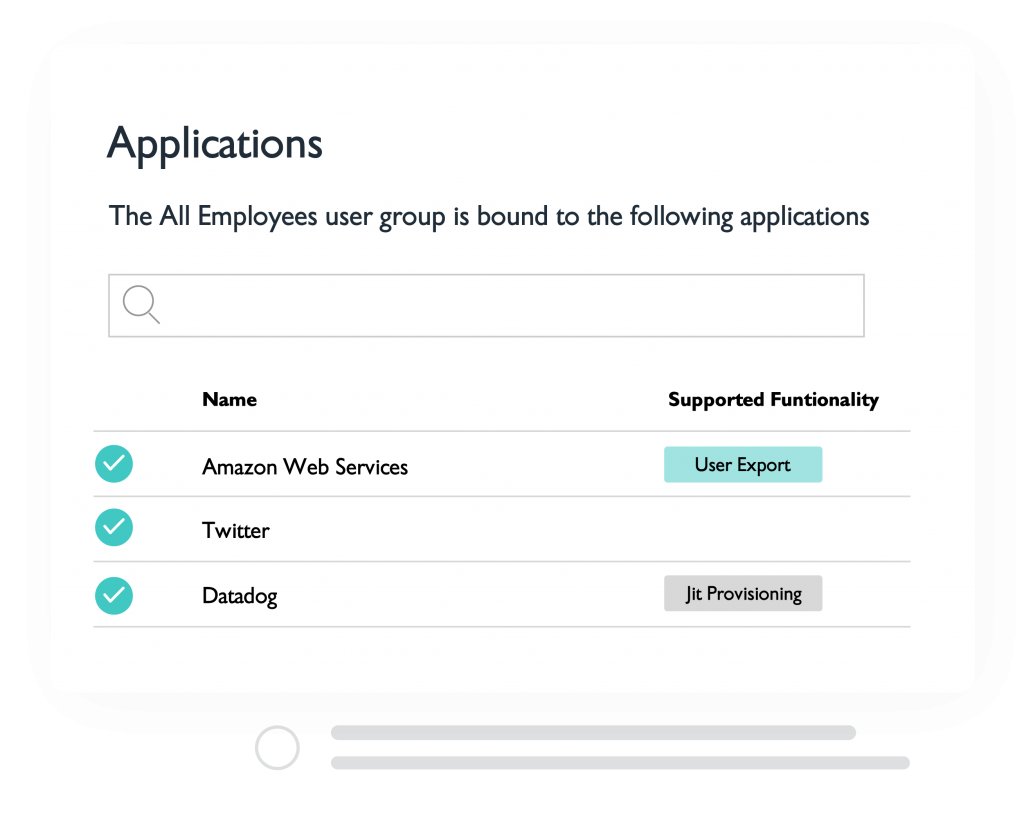
Task: Focus the applications search field
Action: pos(486,306)
